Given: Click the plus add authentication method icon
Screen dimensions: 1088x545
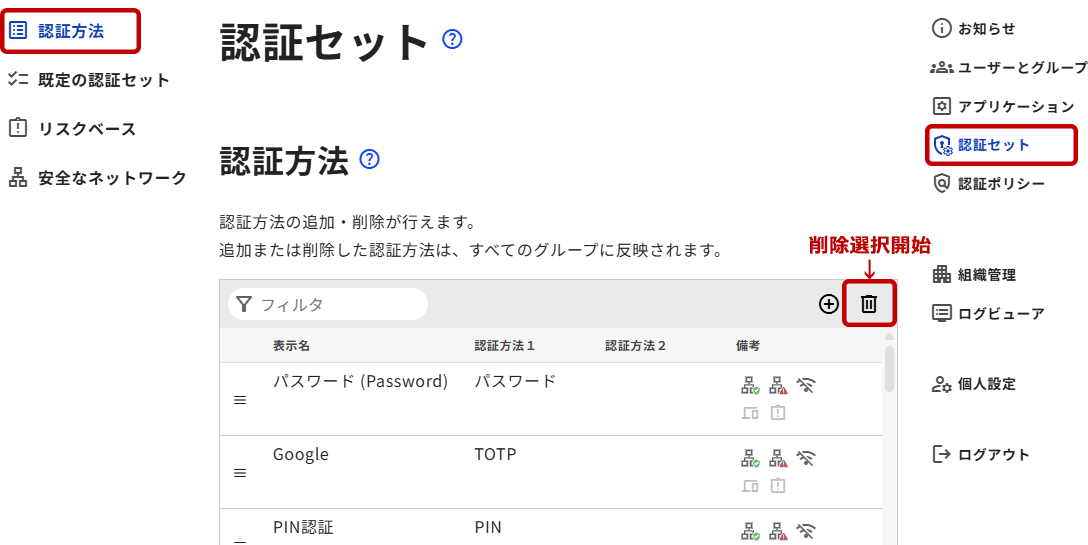Looking at the screenshot, I should coord(828,304).
